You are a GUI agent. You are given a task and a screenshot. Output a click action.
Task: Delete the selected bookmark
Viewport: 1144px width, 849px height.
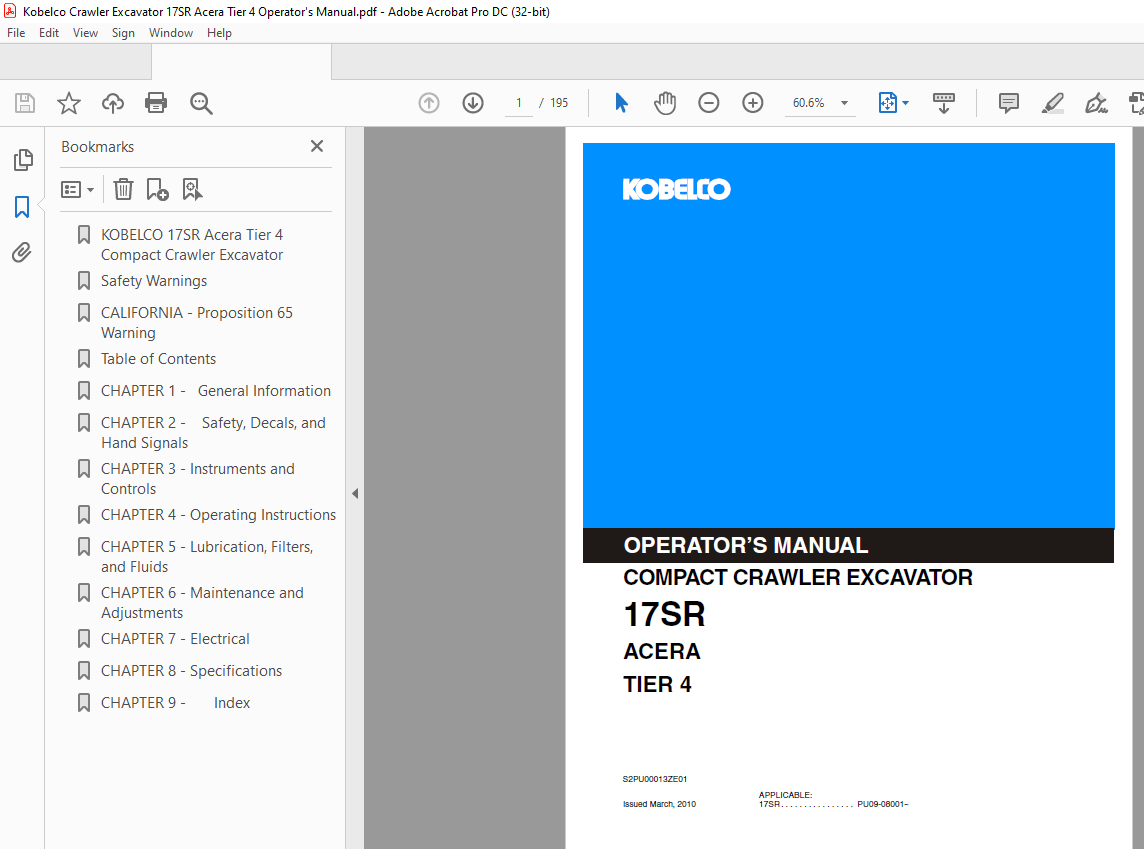click(x=123, y=190)
